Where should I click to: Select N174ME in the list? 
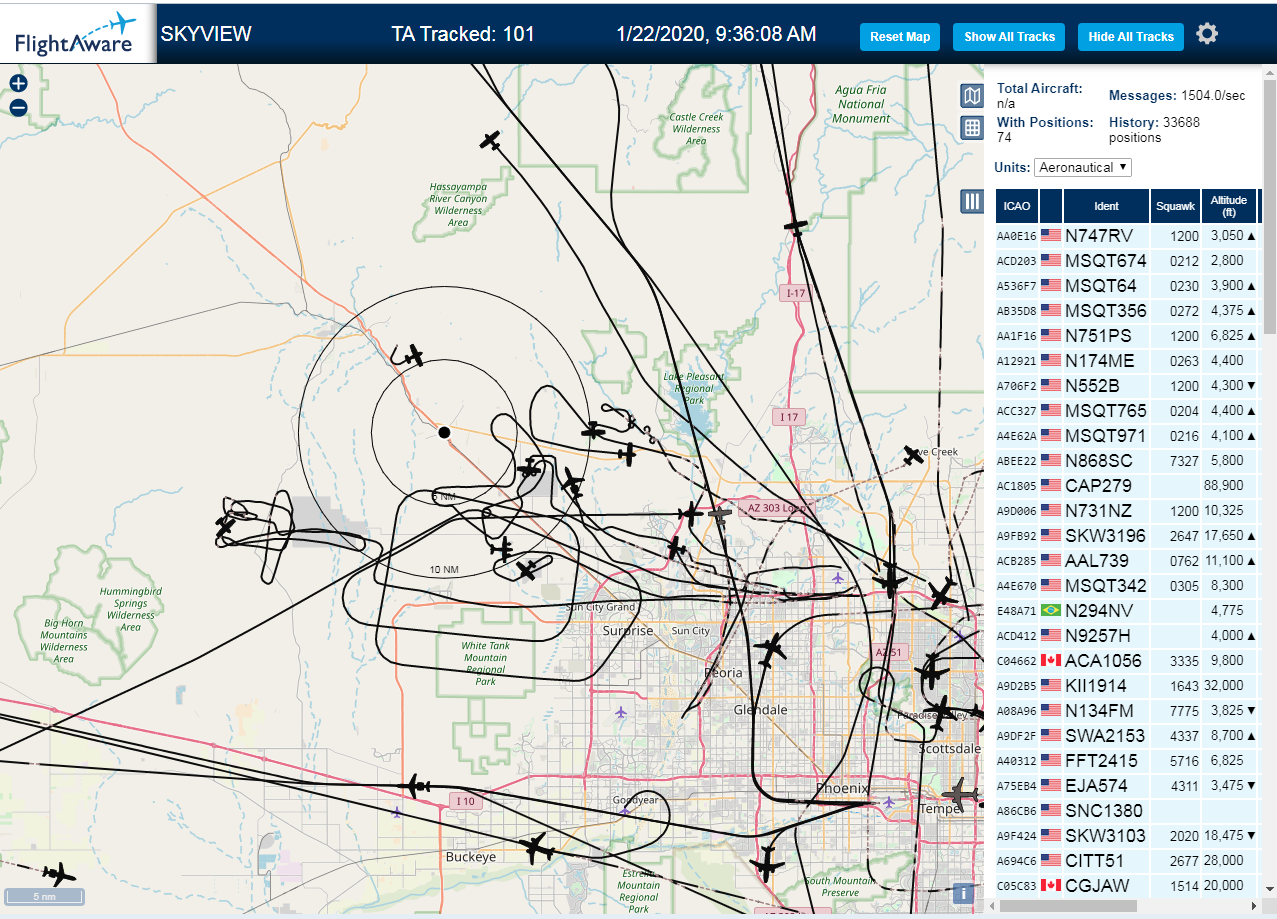pos(1126,361)
